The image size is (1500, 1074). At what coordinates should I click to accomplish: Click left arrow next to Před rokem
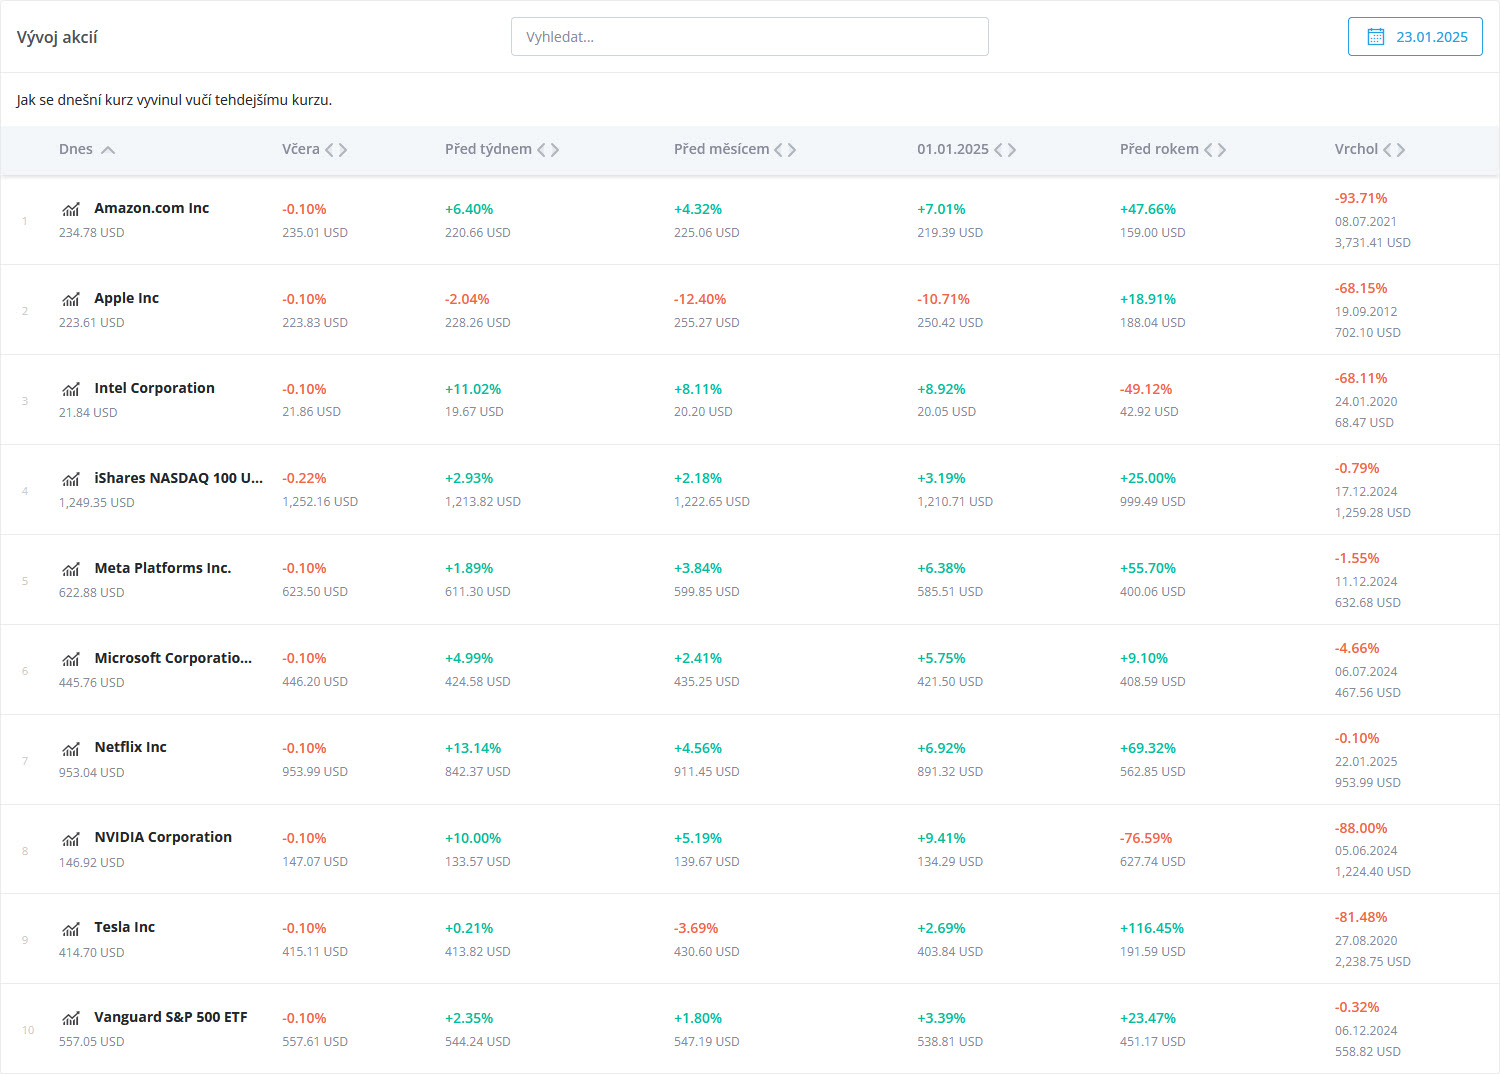(x=1208, y=150)
